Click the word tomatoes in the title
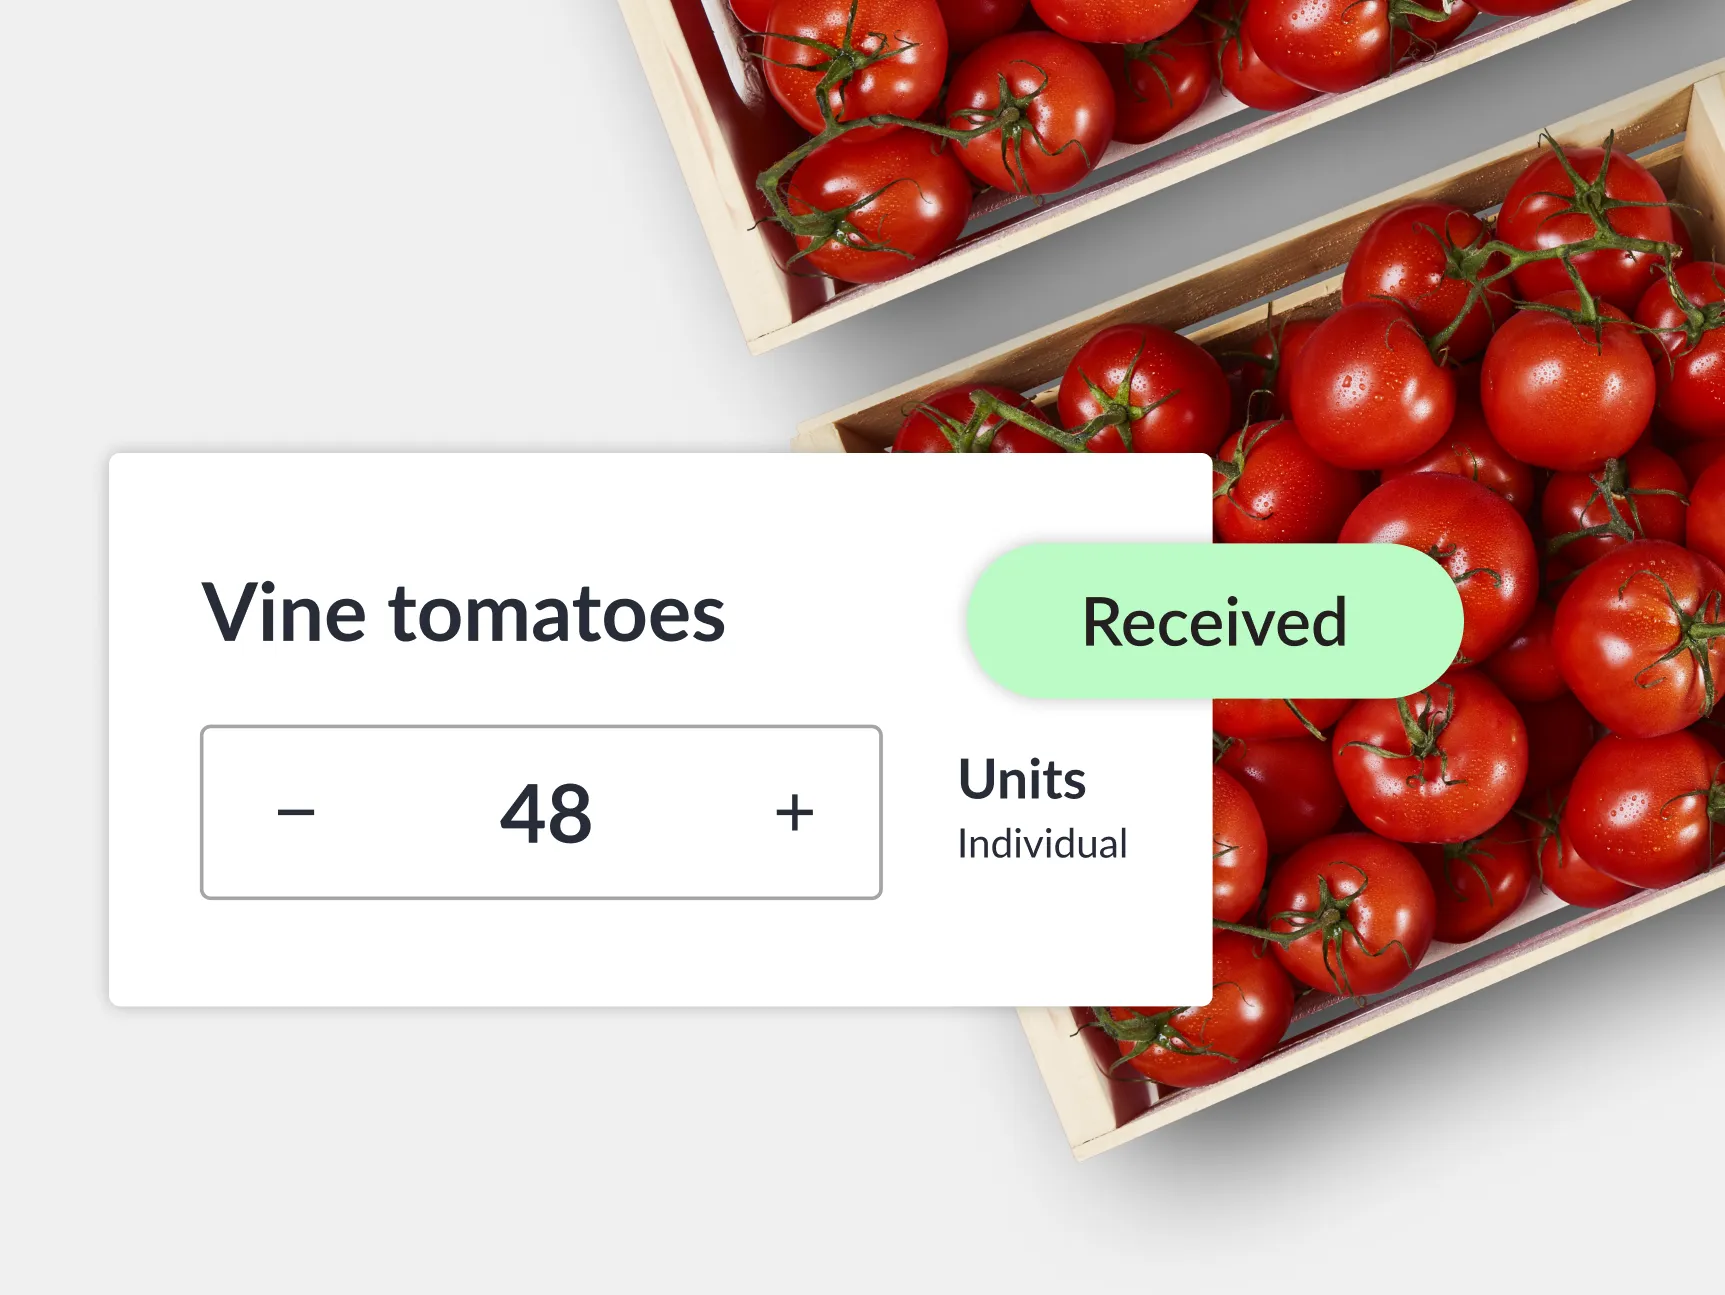This screenshot has height=1295, width=1725. (x=557, y=613)
